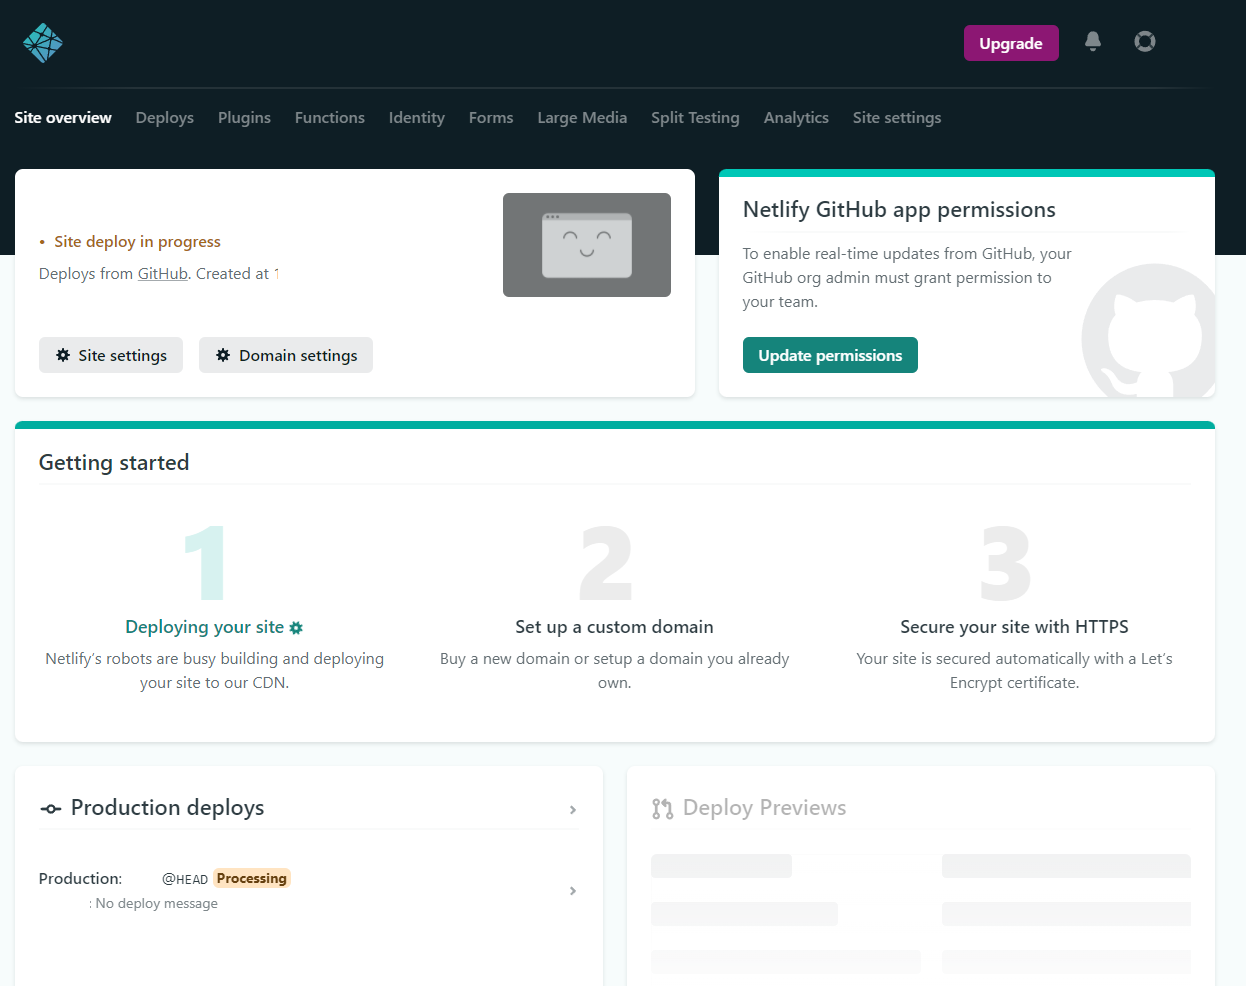
Task: Open the site preview thumbnail
Action: pos(587,245)
